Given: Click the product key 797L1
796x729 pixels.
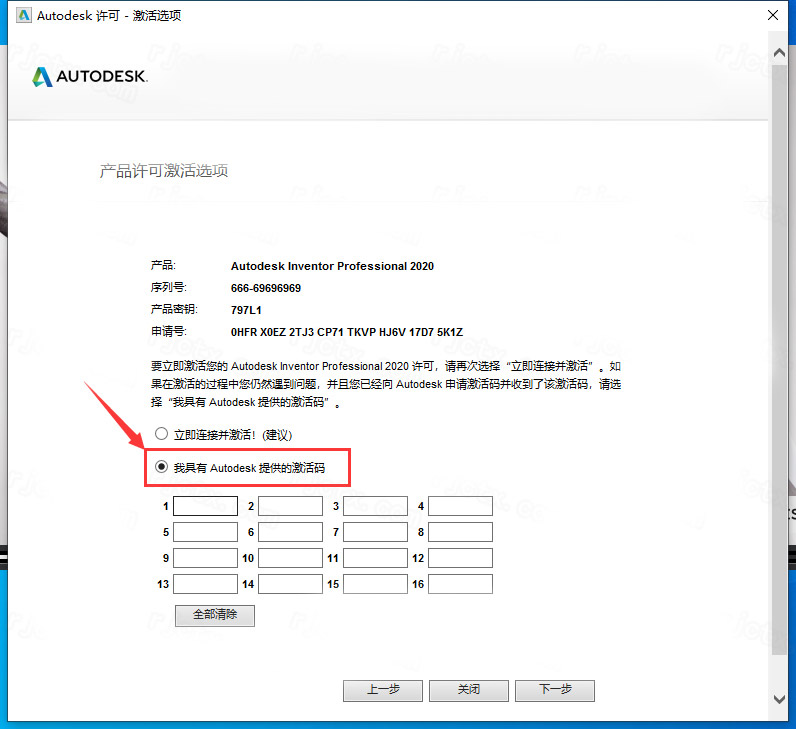Looking at the screenshot, I should 246,310.
